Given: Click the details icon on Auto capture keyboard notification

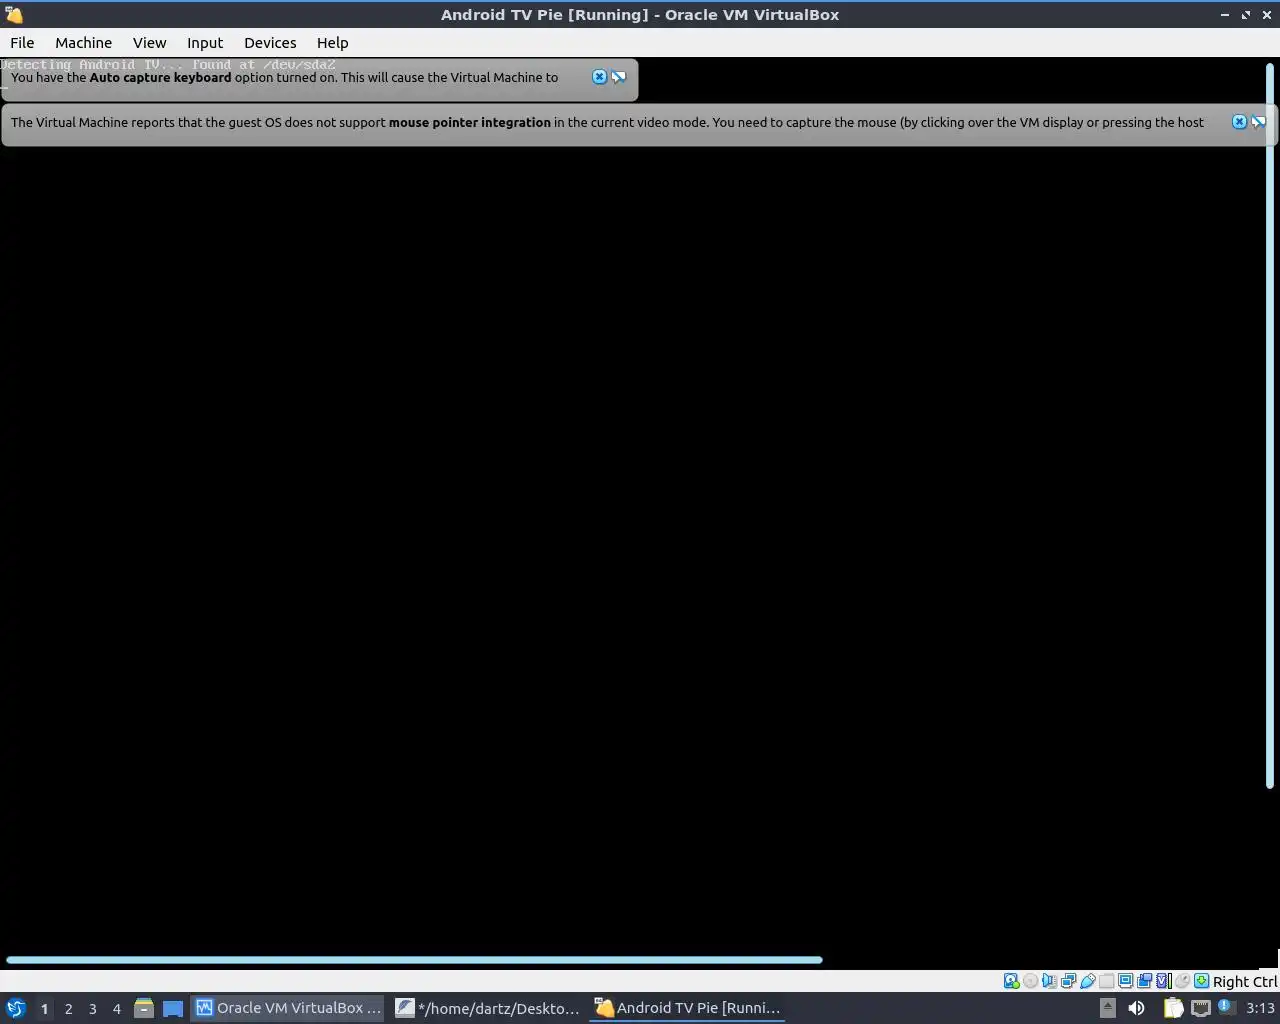Looking at the screenshot, I should point(619,77).
